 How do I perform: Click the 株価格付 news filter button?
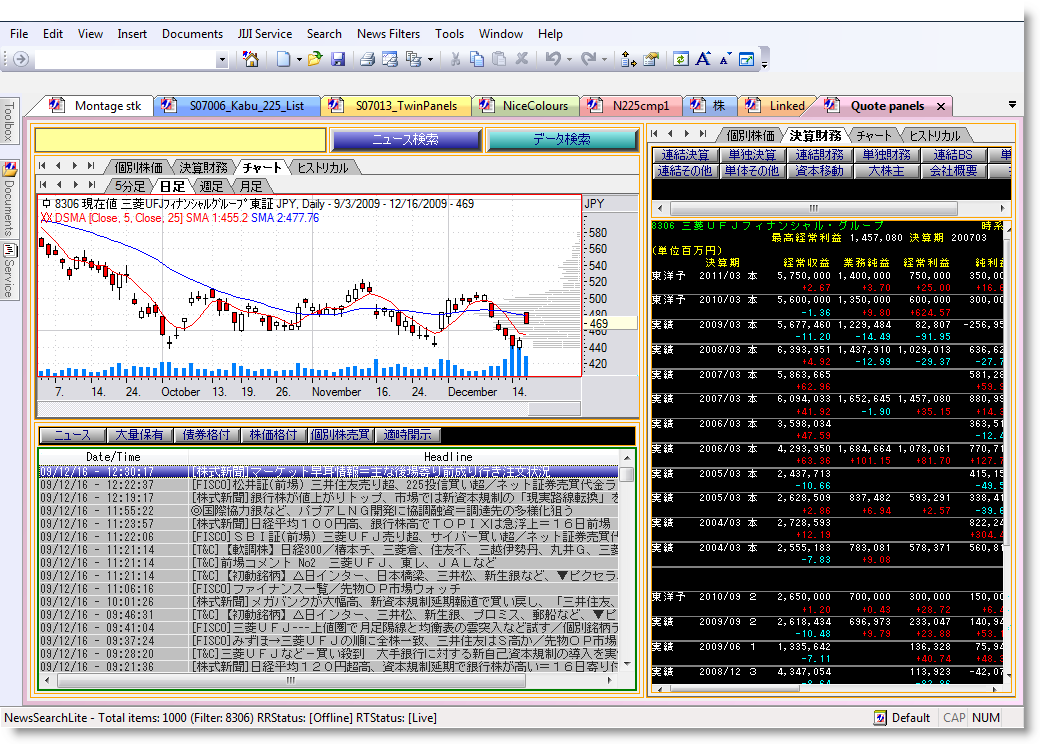[273, 435]
